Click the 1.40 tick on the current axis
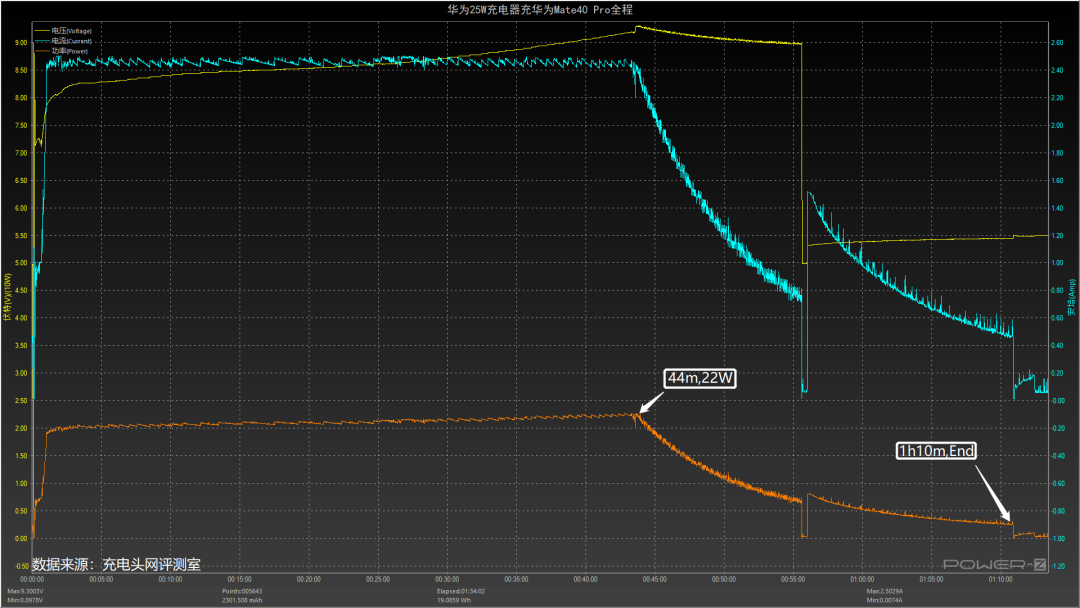This screenshot has height=608, width=1080. pyautogui.click(x=1057, y=208)
